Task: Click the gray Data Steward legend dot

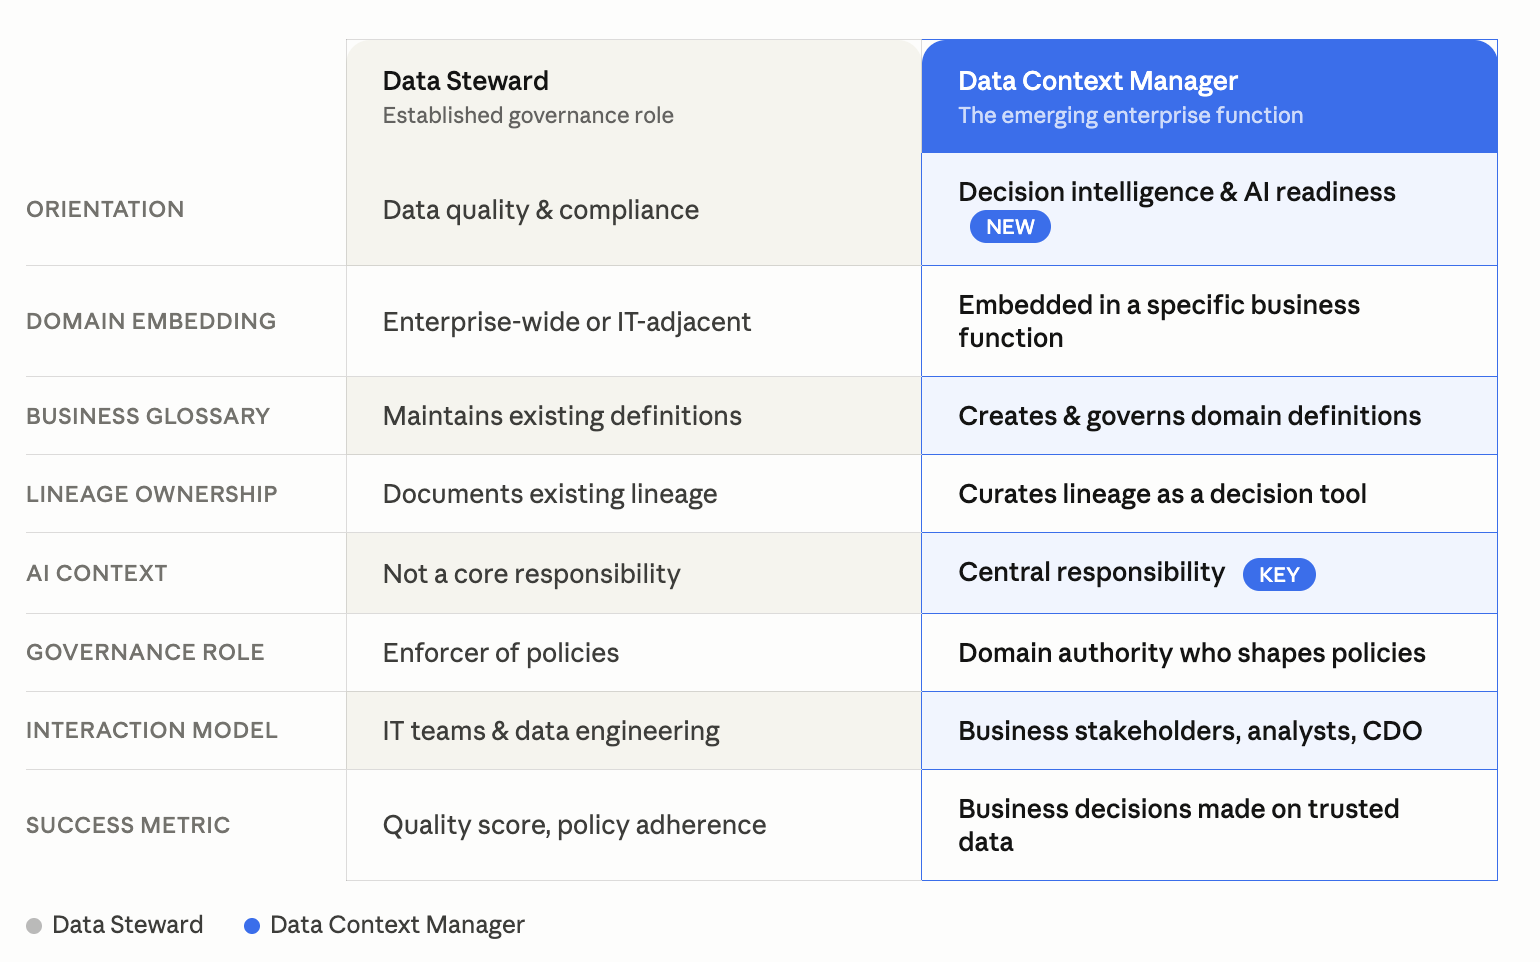Action: pos(34,926)
